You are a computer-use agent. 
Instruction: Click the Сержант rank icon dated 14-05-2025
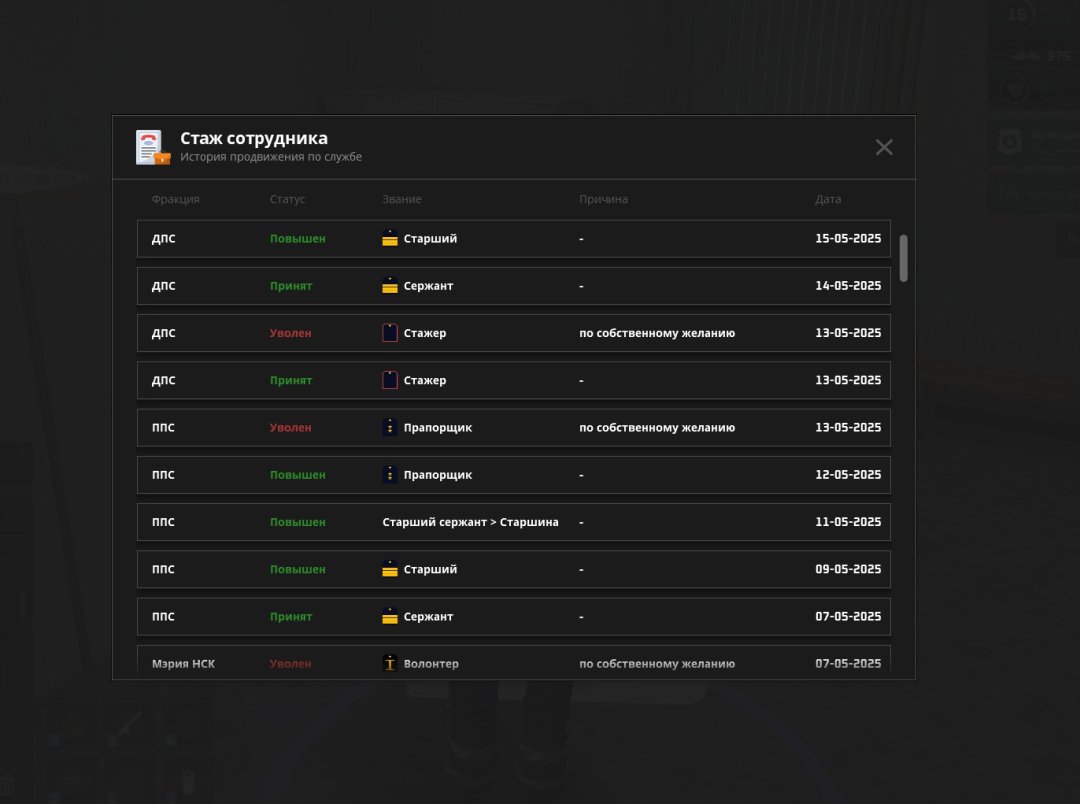390,286
